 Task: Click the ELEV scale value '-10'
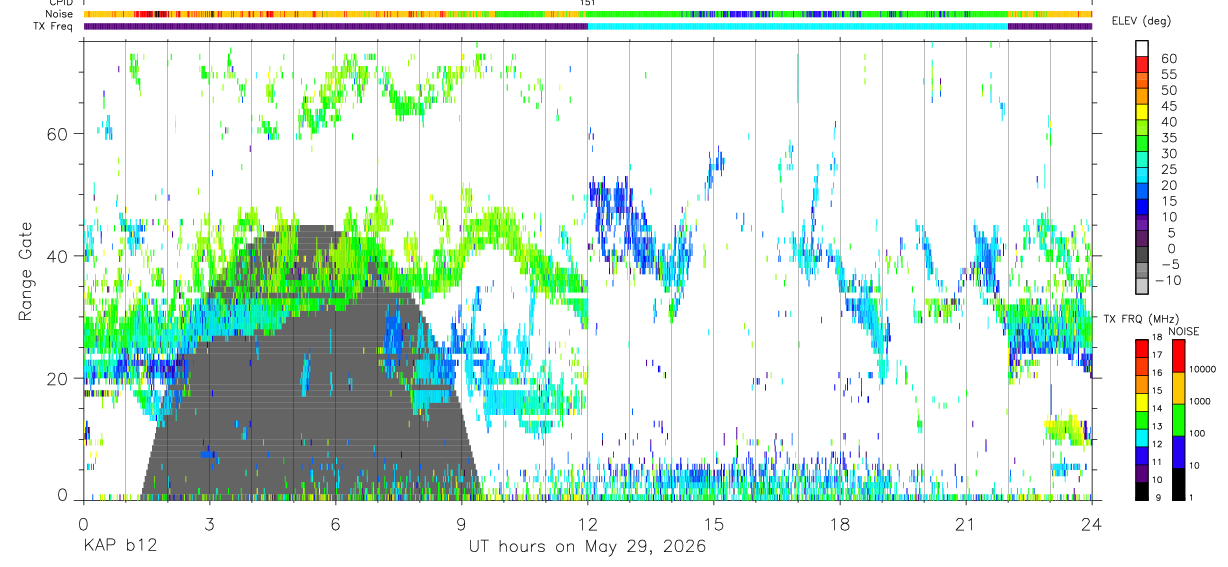(1166, 280)
